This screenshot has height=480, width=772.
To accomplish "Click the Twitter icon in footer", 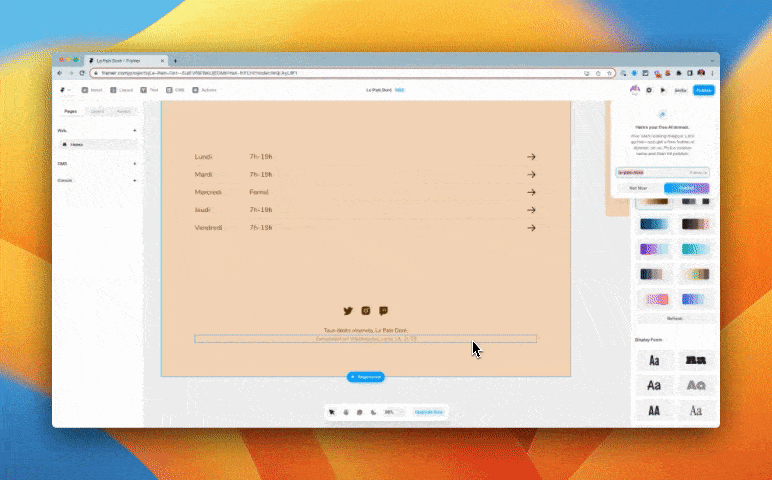I will (x=348, y=311).
